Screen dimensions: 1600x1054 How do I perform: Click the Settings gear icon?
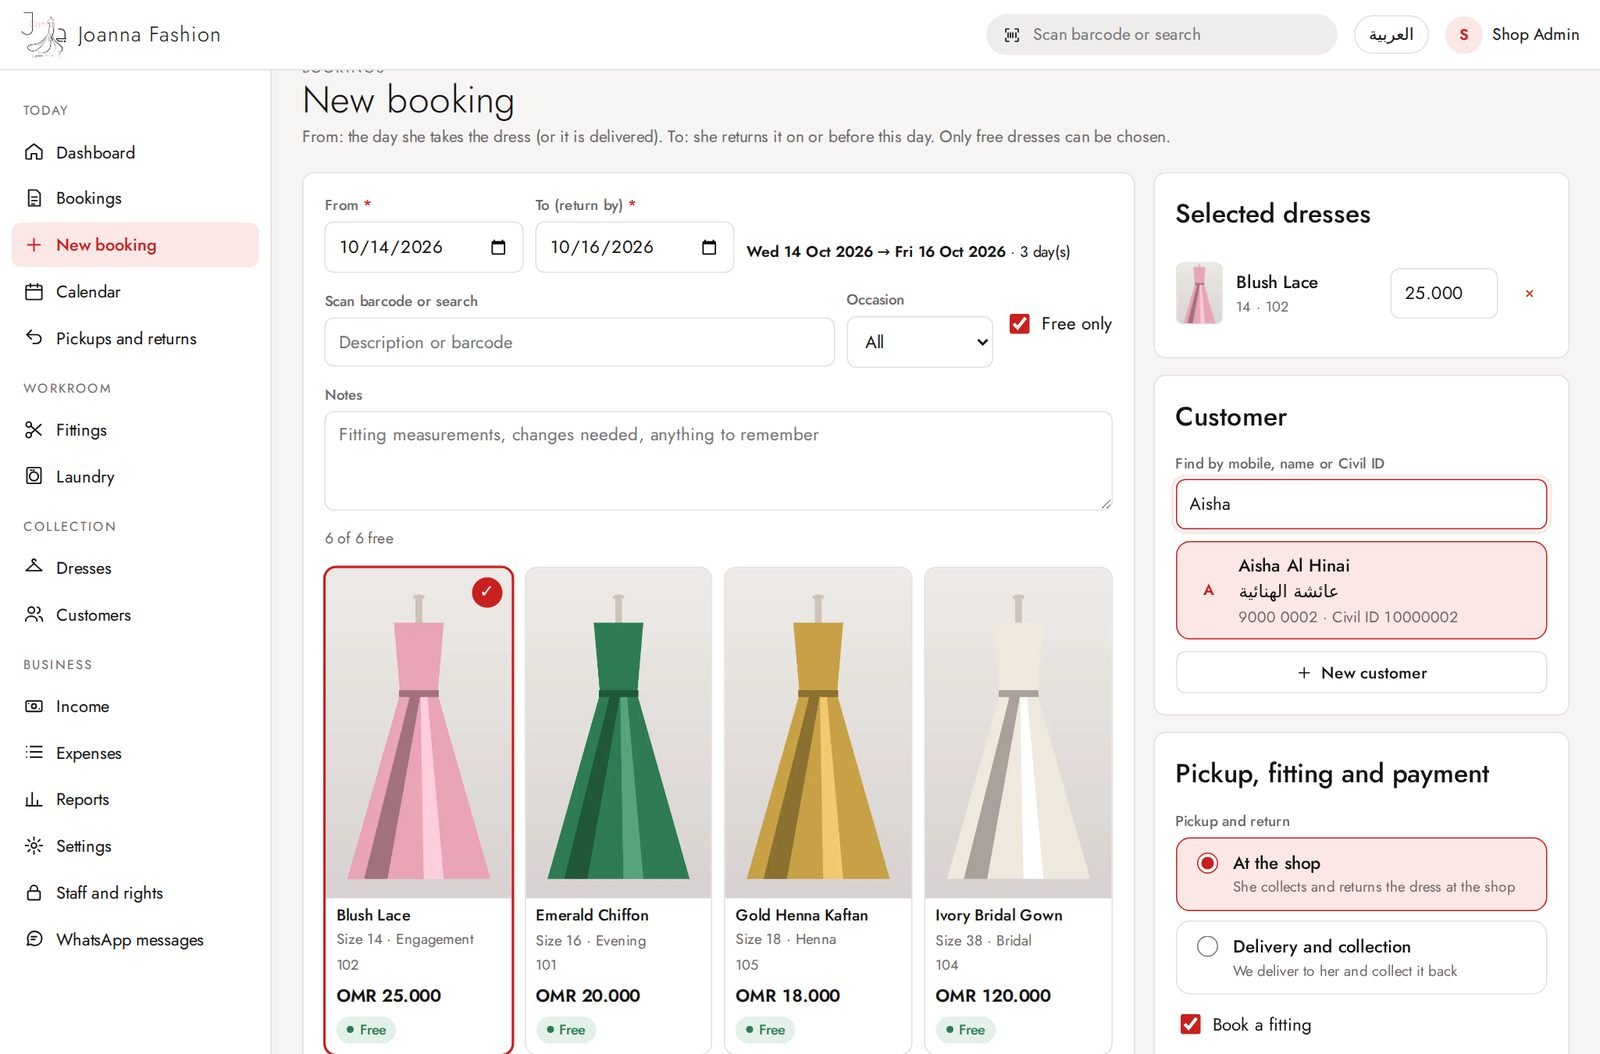pos(34,846)
